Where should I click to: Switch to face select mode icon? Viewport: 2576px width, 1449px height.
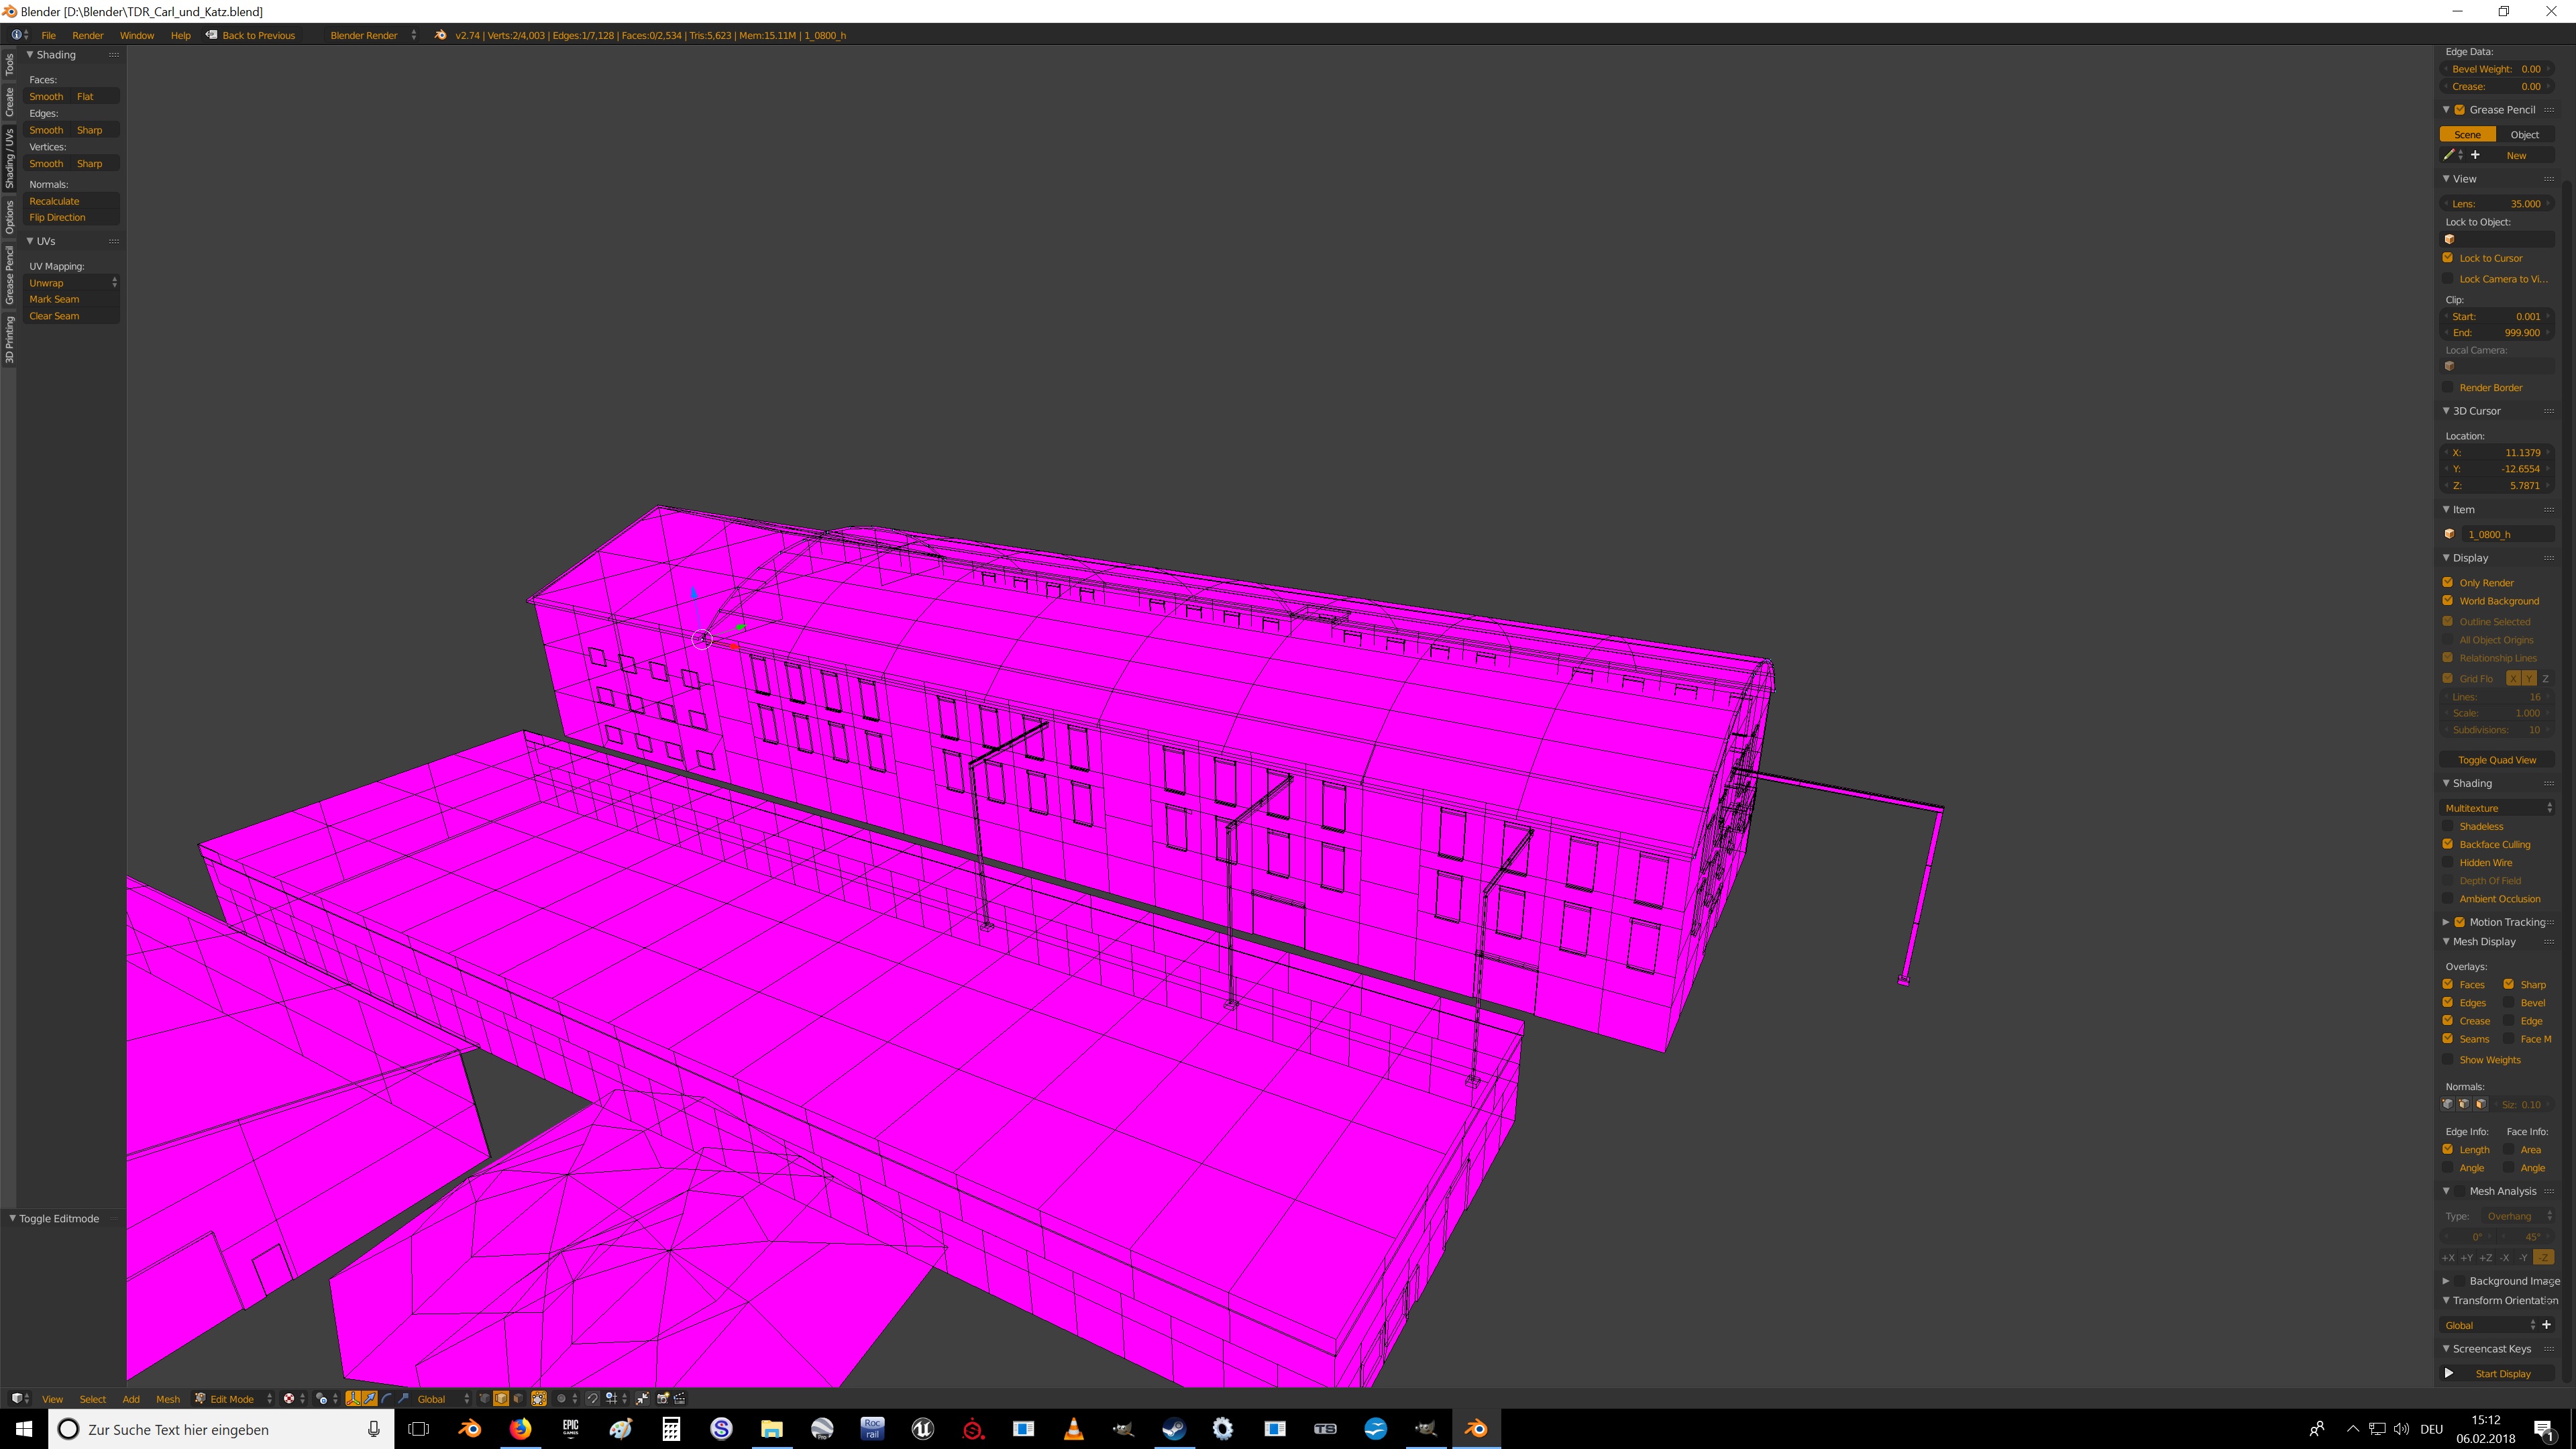click(x=518, y=1399)
